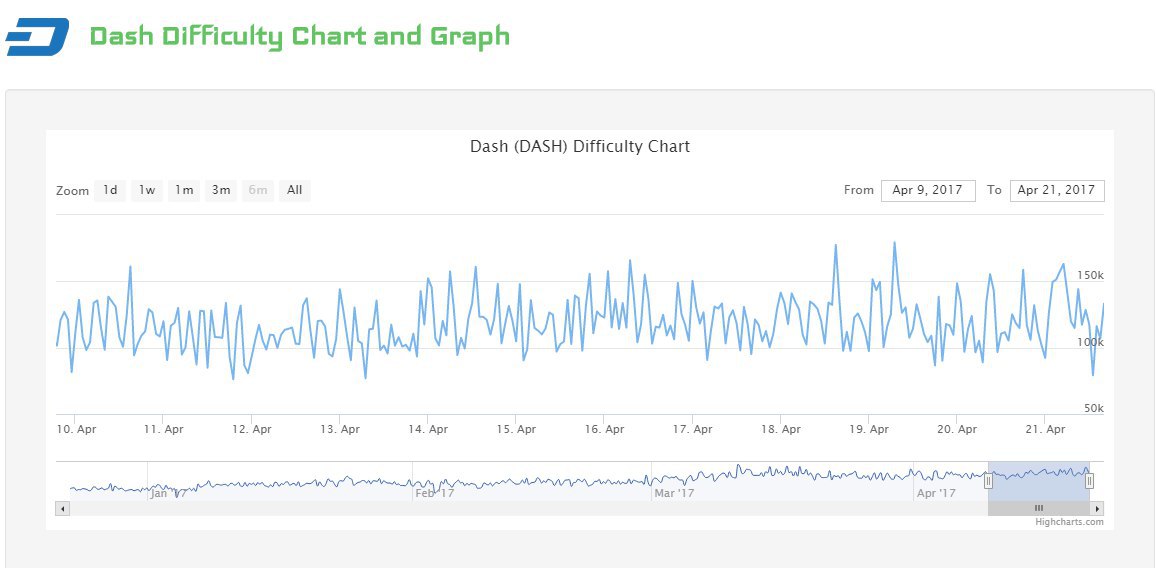Open the Highcharts.com credit link

(1069, 522)
